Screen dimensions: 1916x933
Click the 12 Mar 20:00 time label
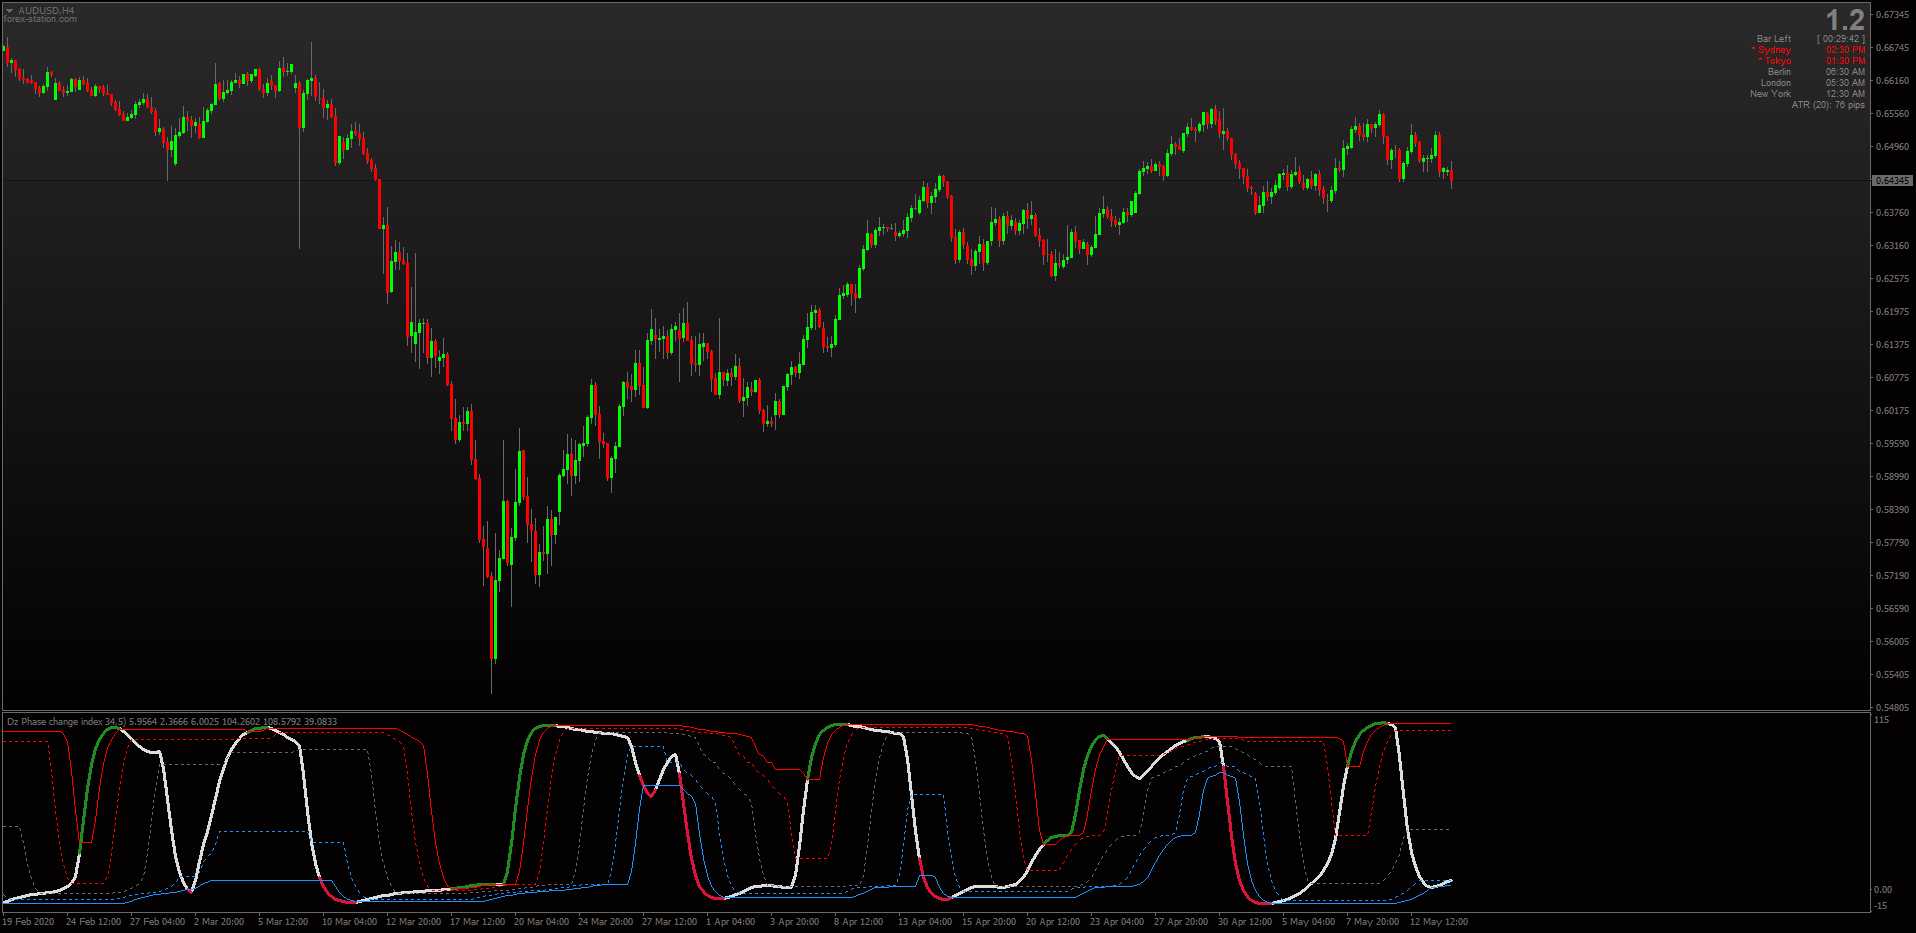413,922
